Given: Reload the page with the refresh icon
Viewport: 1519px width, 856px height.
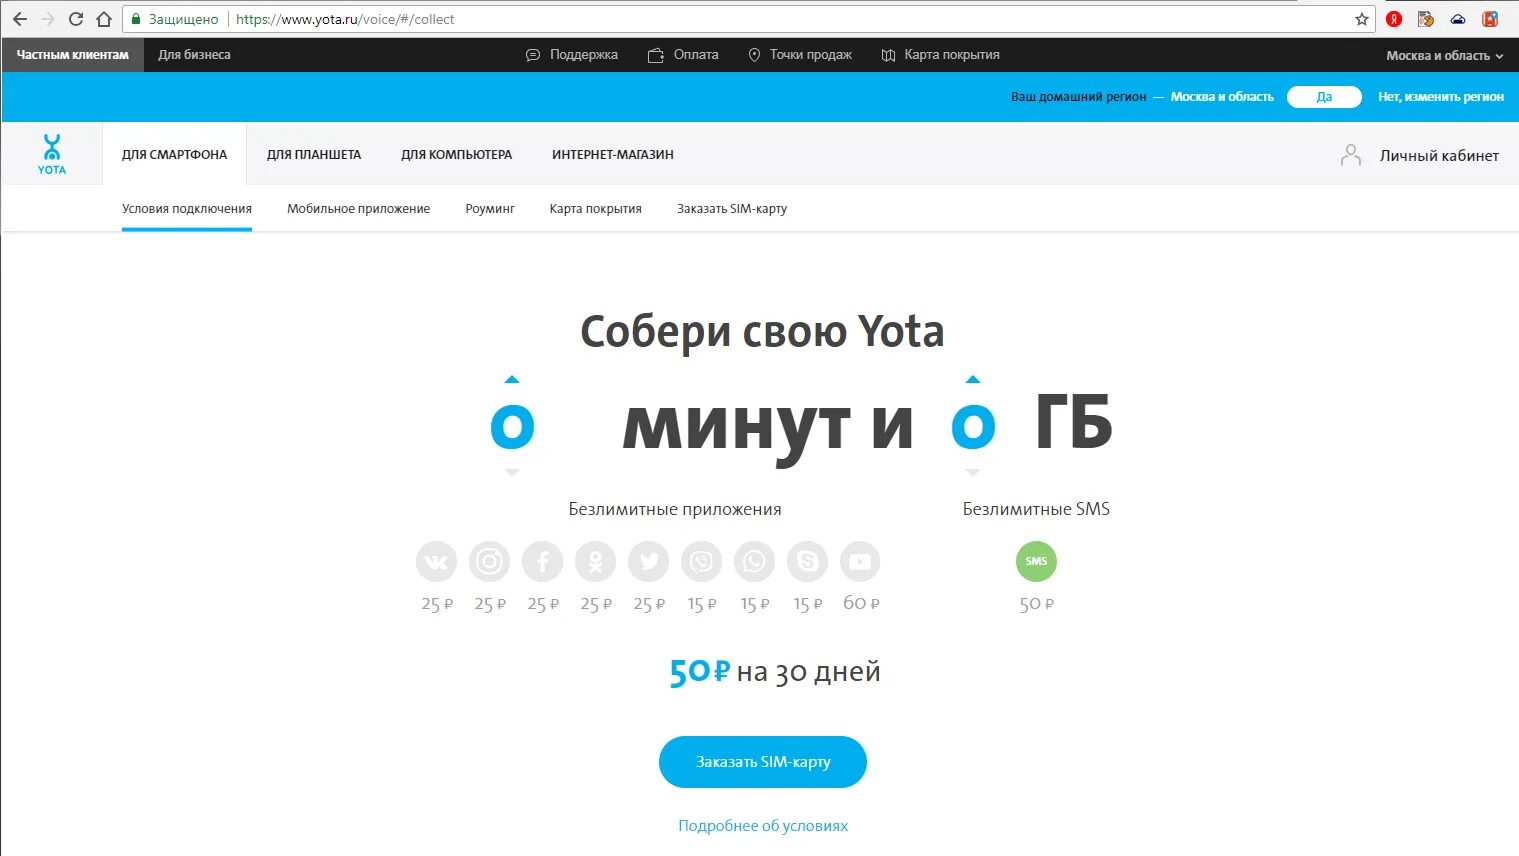Looking at the screenshot, I should point(76,19).
